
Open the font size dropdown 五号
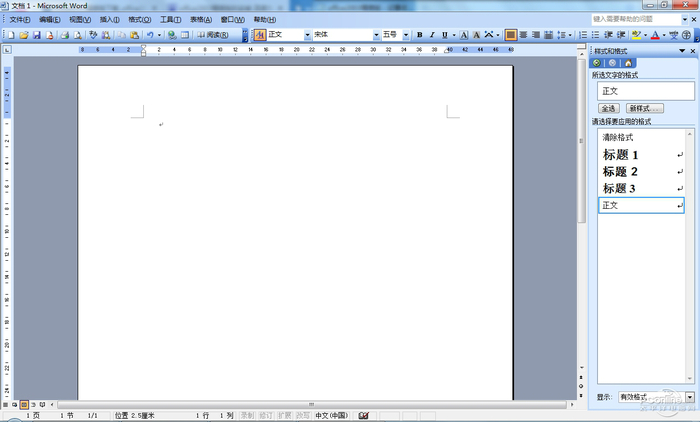[406, 35]
